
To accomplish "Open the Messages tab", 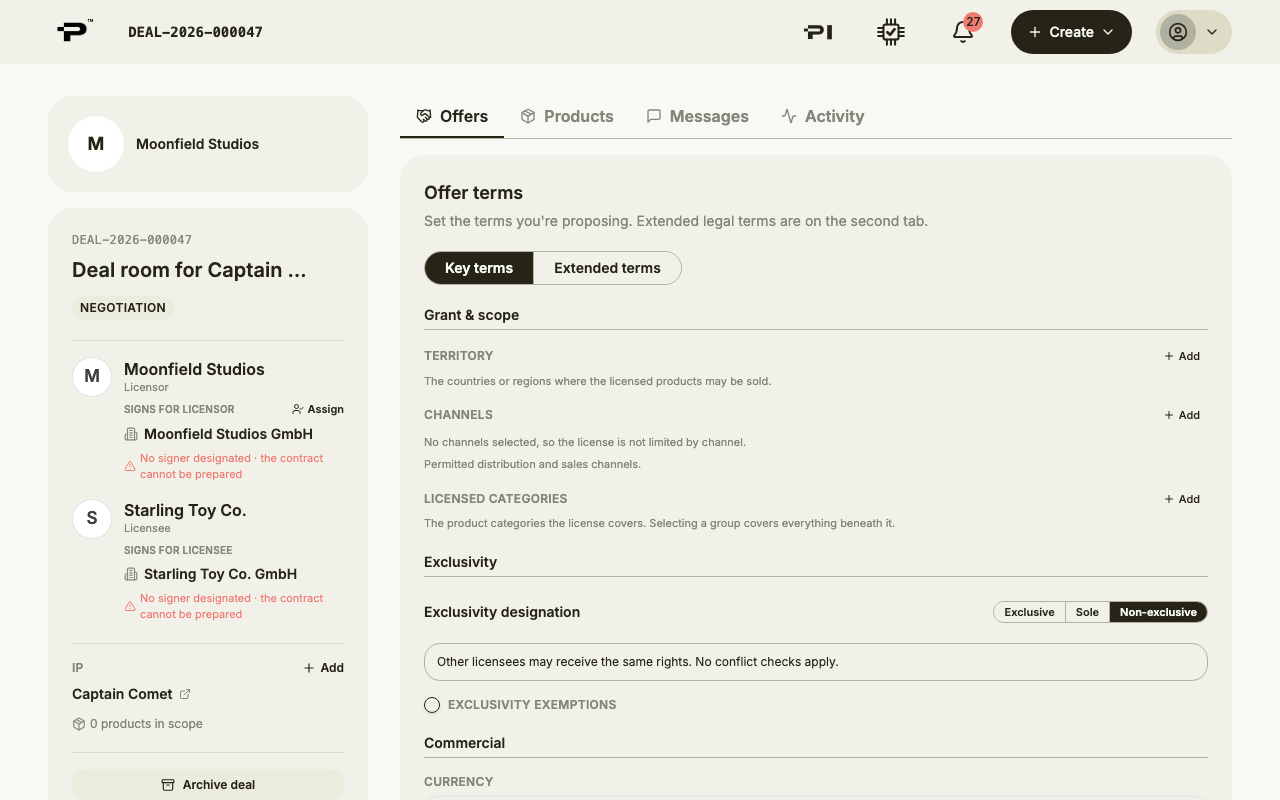I will (x=697, y=116).
